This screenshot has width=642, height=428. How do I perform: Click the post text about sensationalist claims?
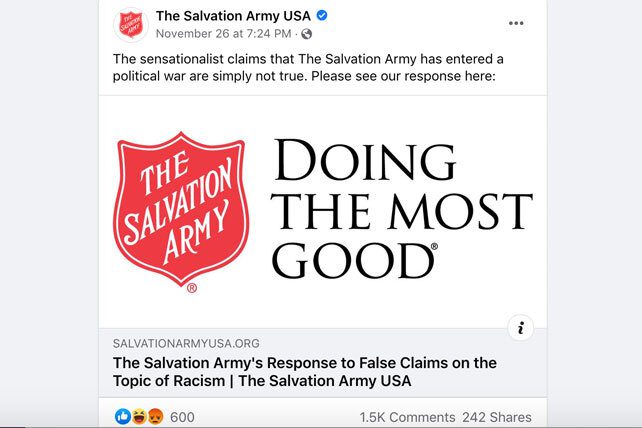308,68
